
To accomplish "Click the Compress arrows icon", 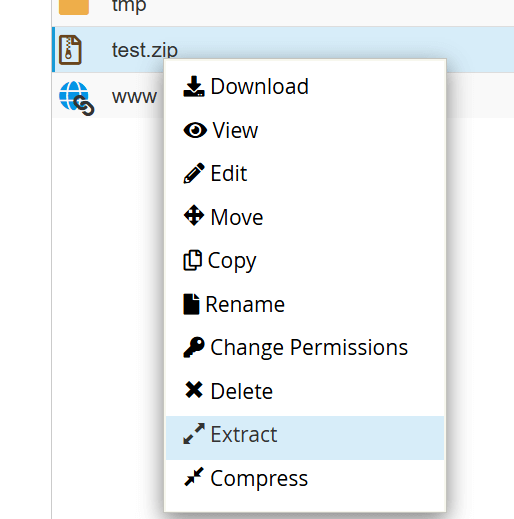I will click(x=194, y=477).
